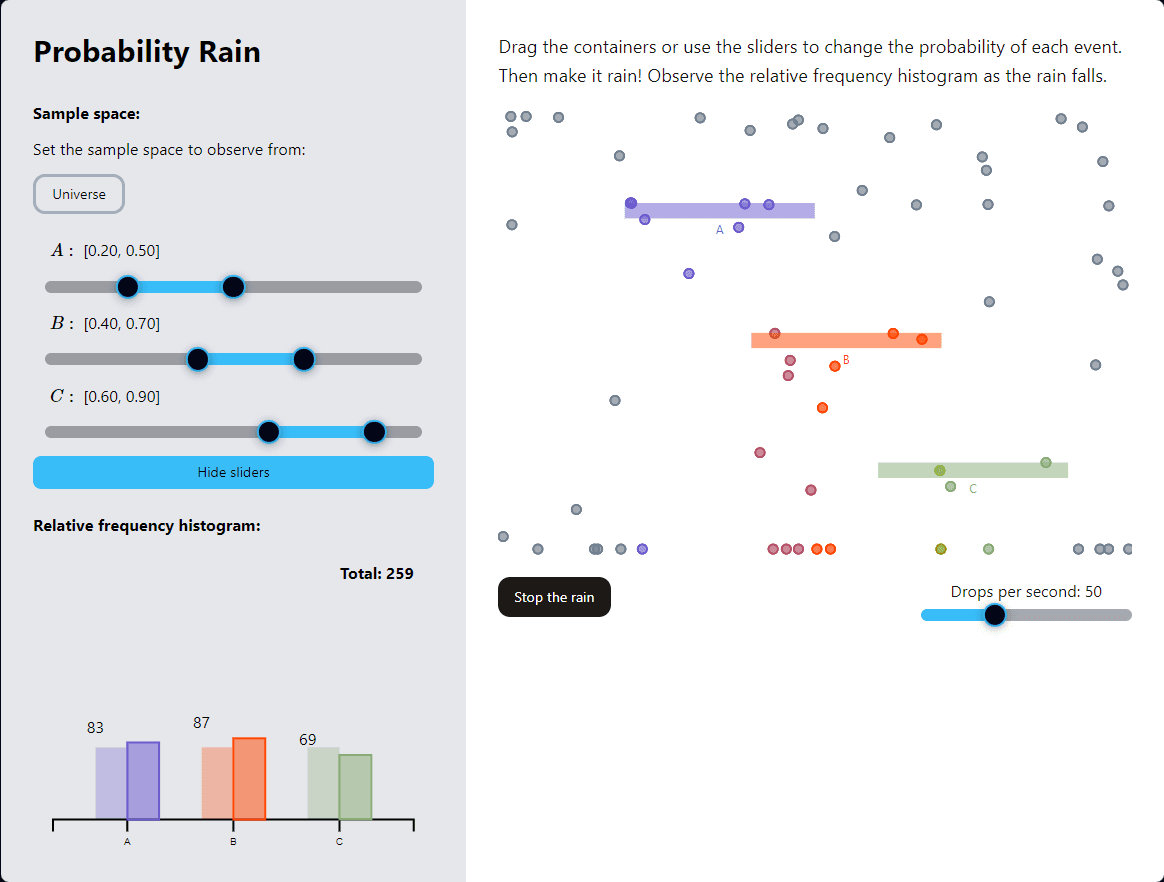Select the right handle of slider C
This screenshot has width=1164, height=882.
pyautogui.click(x=374, y=431)
